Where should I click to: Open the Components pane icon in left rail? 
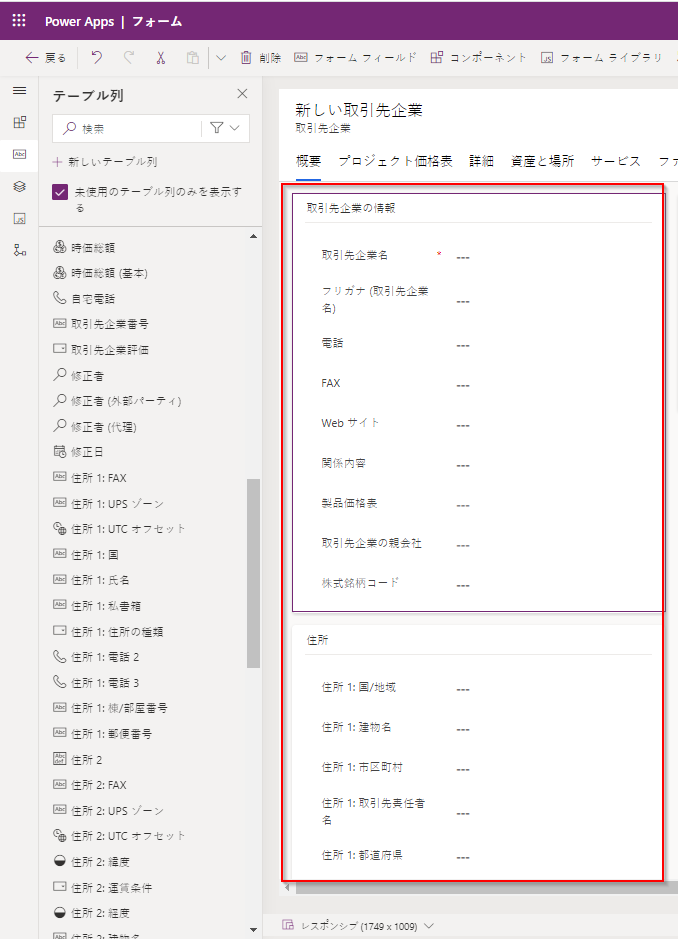(x=19, y=122)
